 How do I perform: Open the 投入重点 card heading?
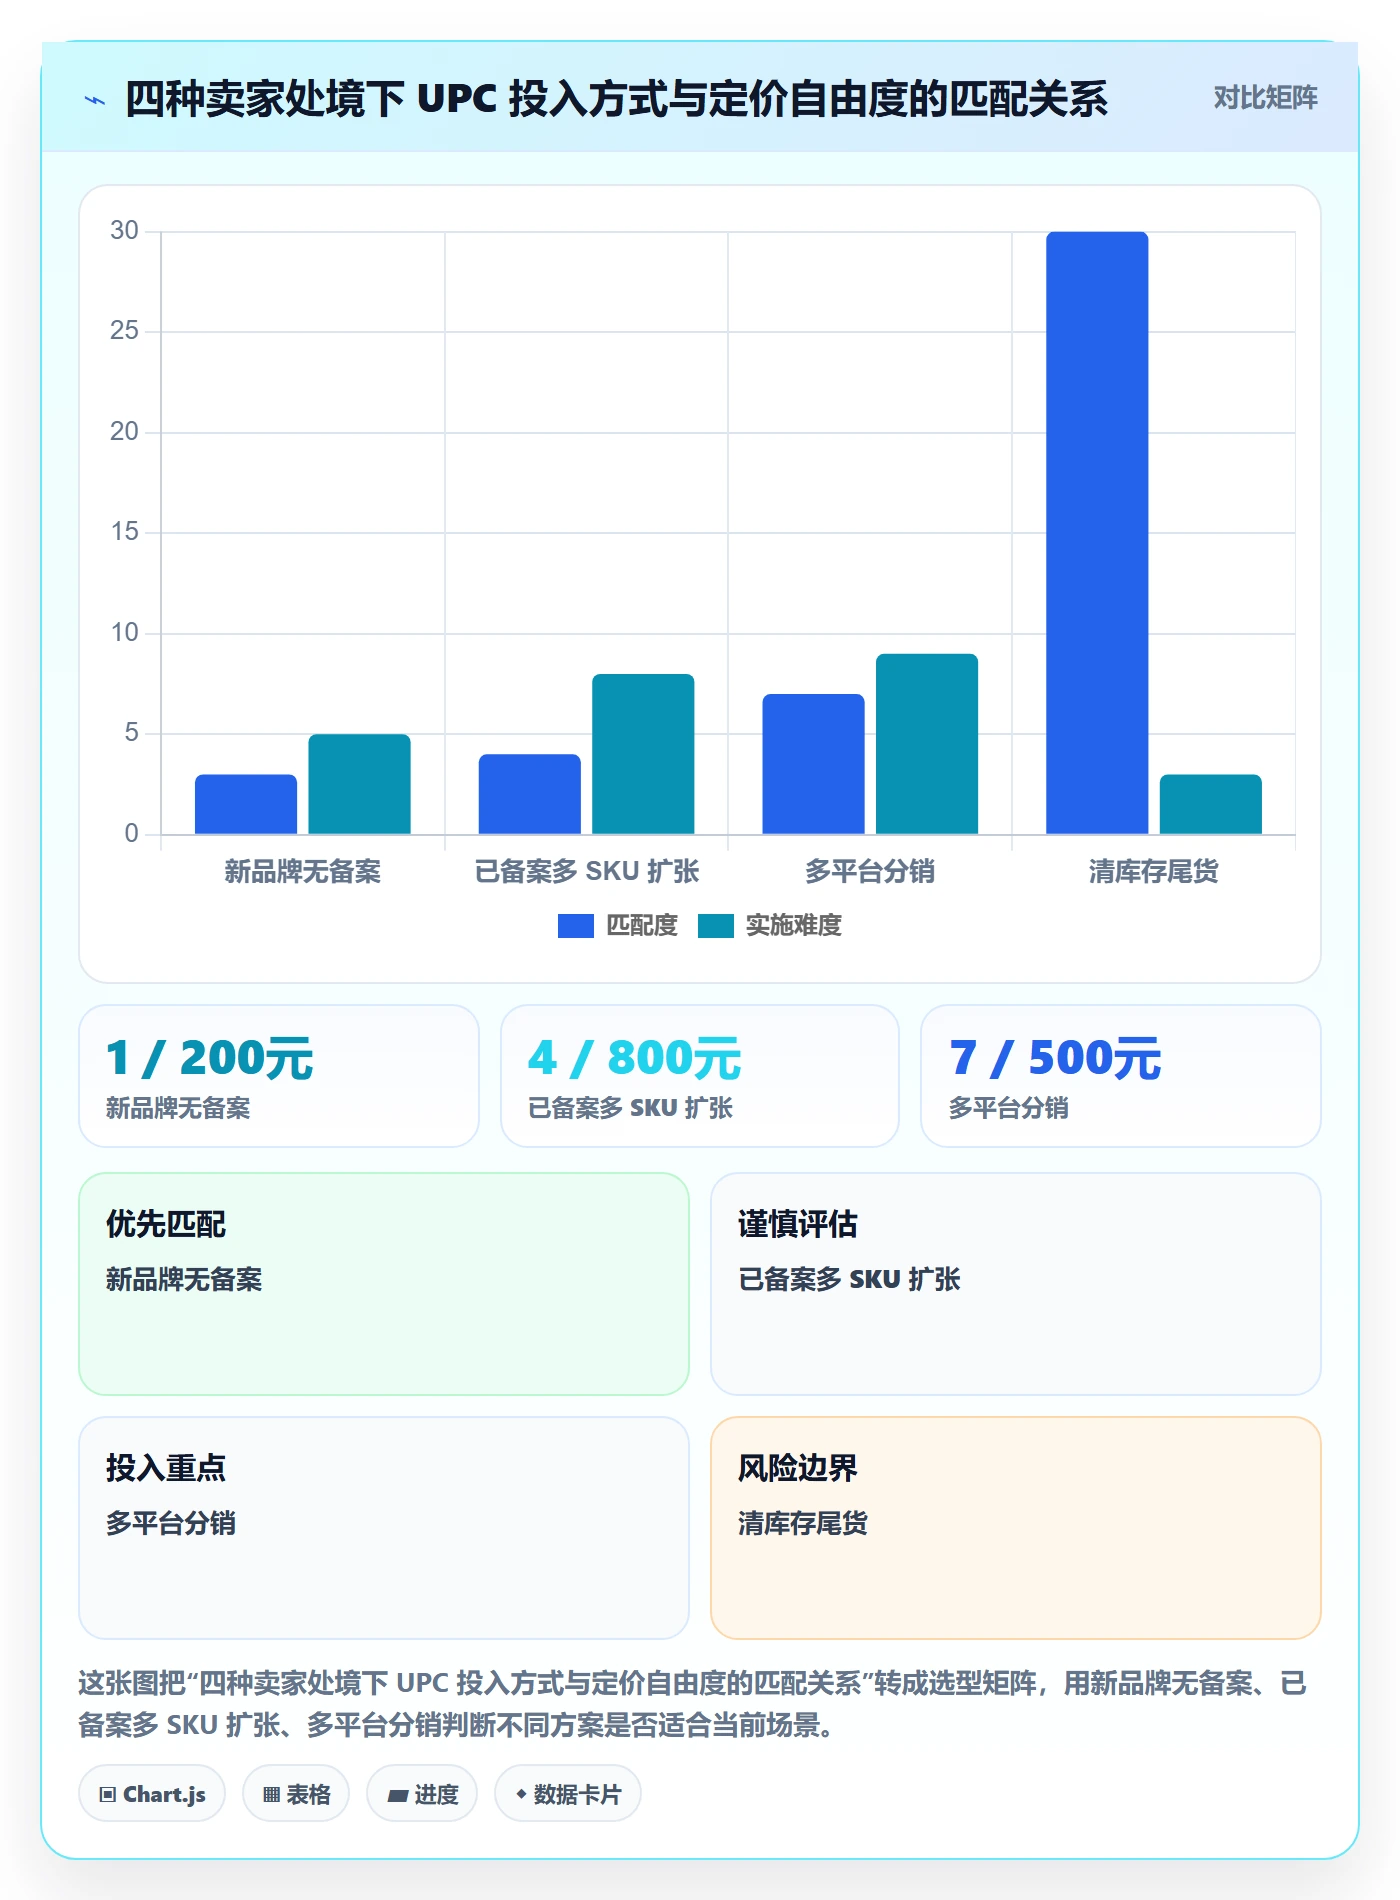point(166,1468)
